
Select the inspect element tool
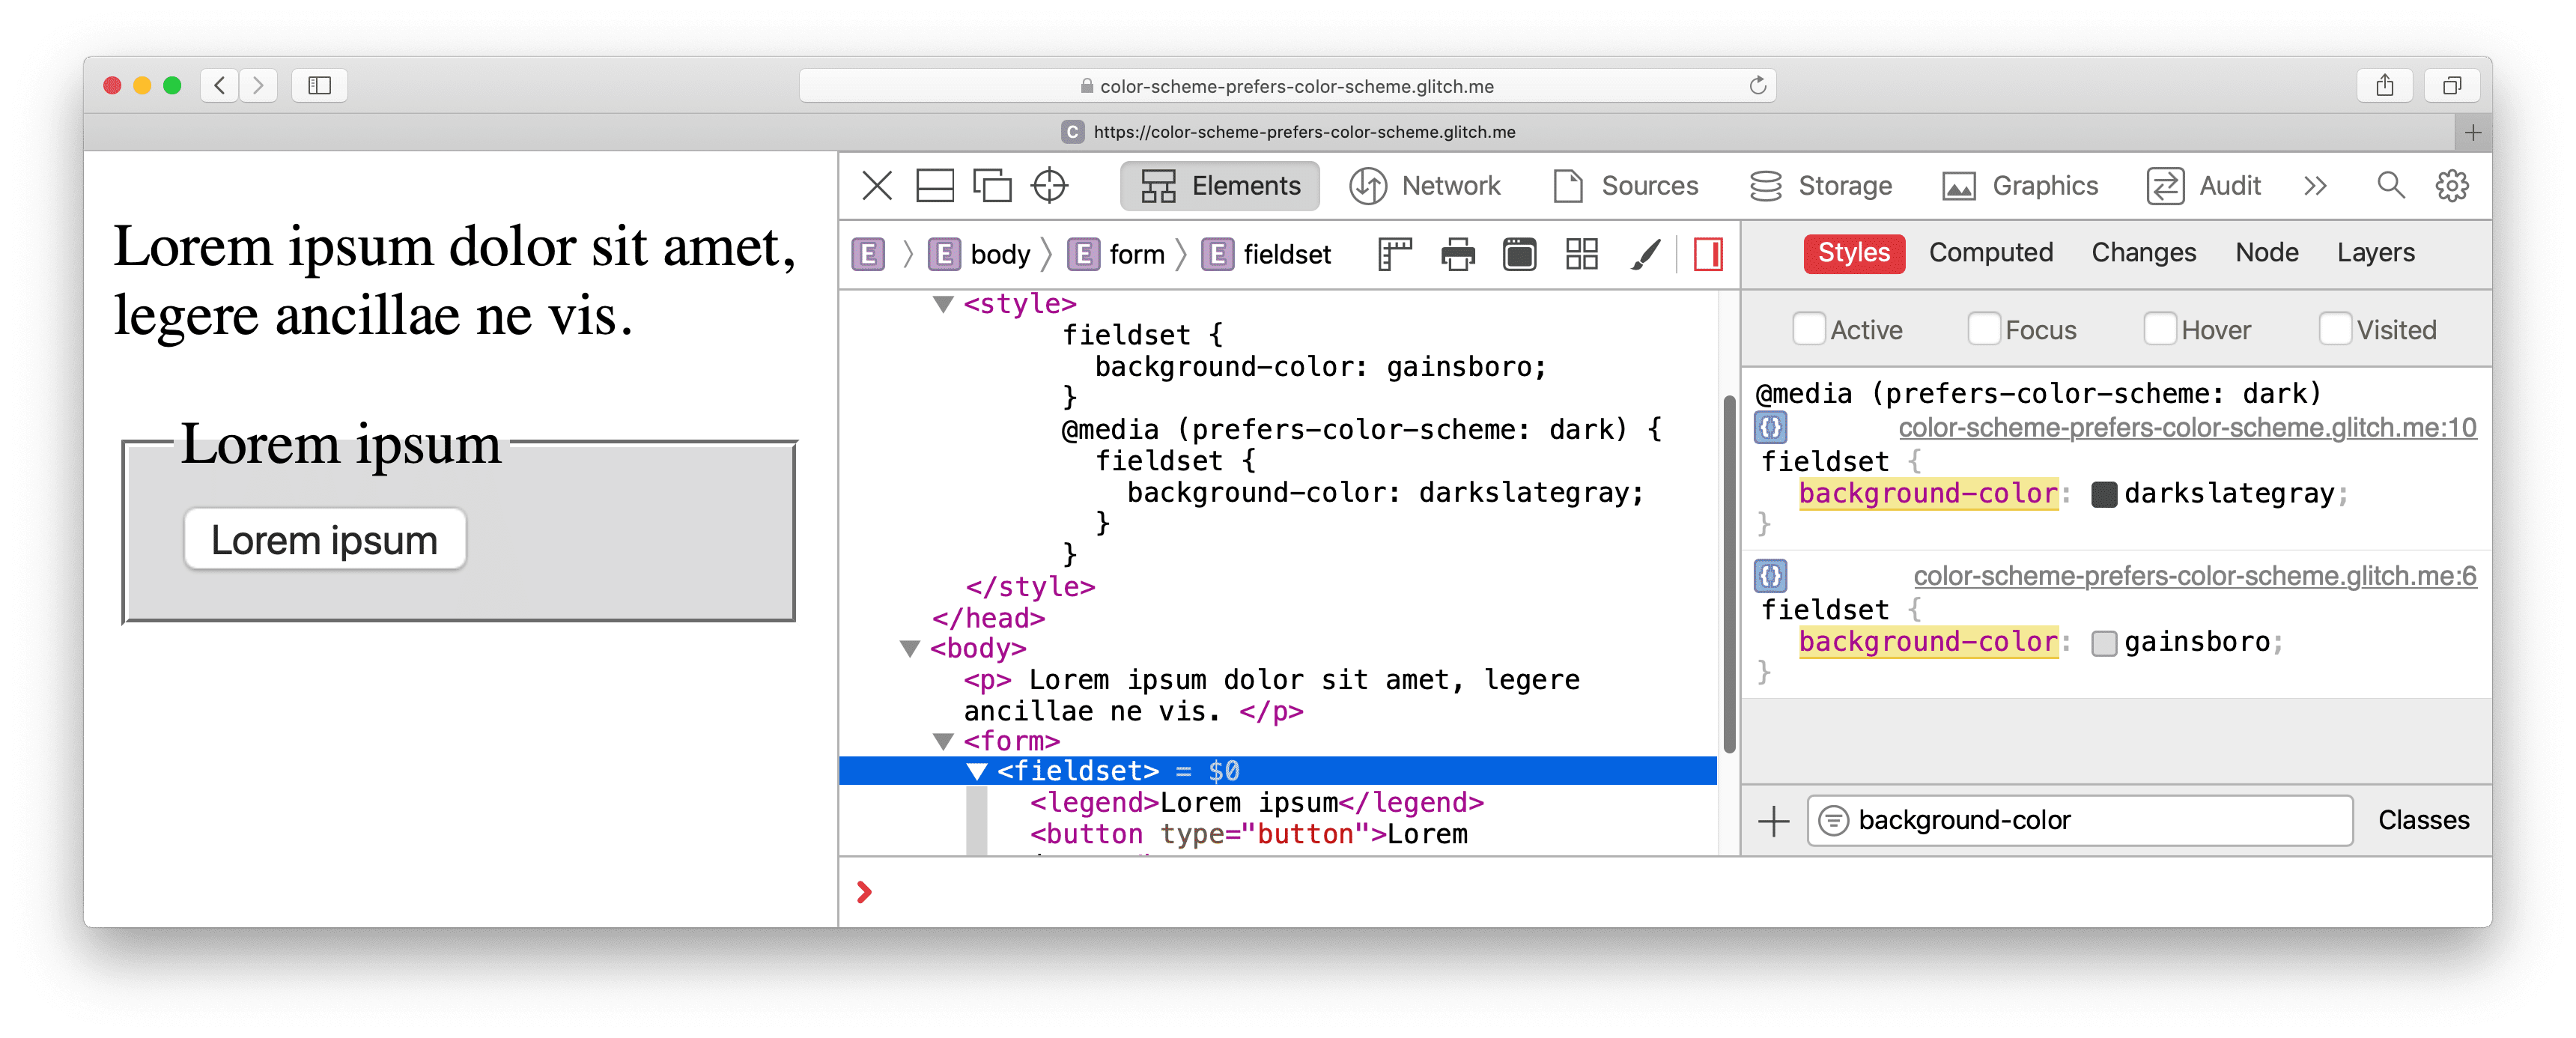(x=1051, y=186)
